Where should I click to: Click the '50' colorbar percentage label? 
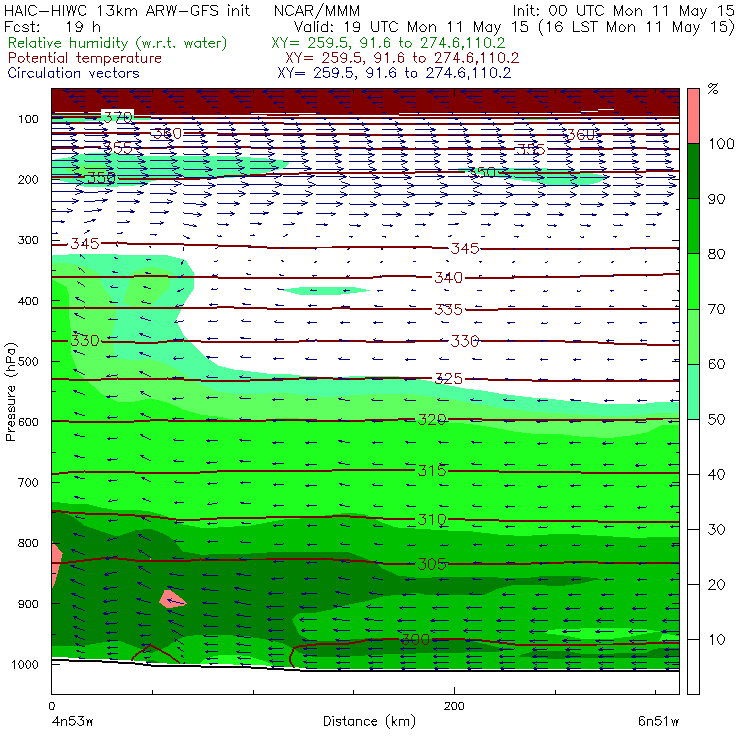click(716, 420)
